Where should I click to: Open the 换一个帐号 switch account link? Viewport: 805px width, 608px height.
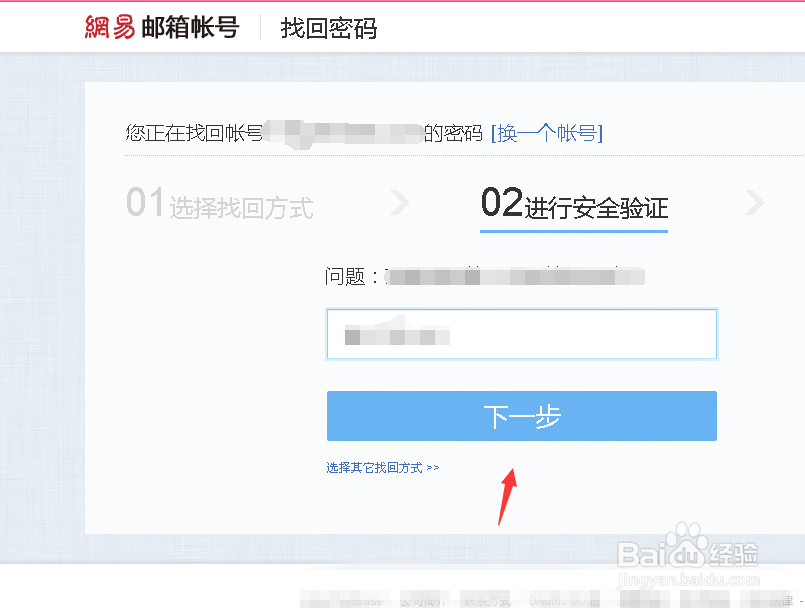coord(547,134)
